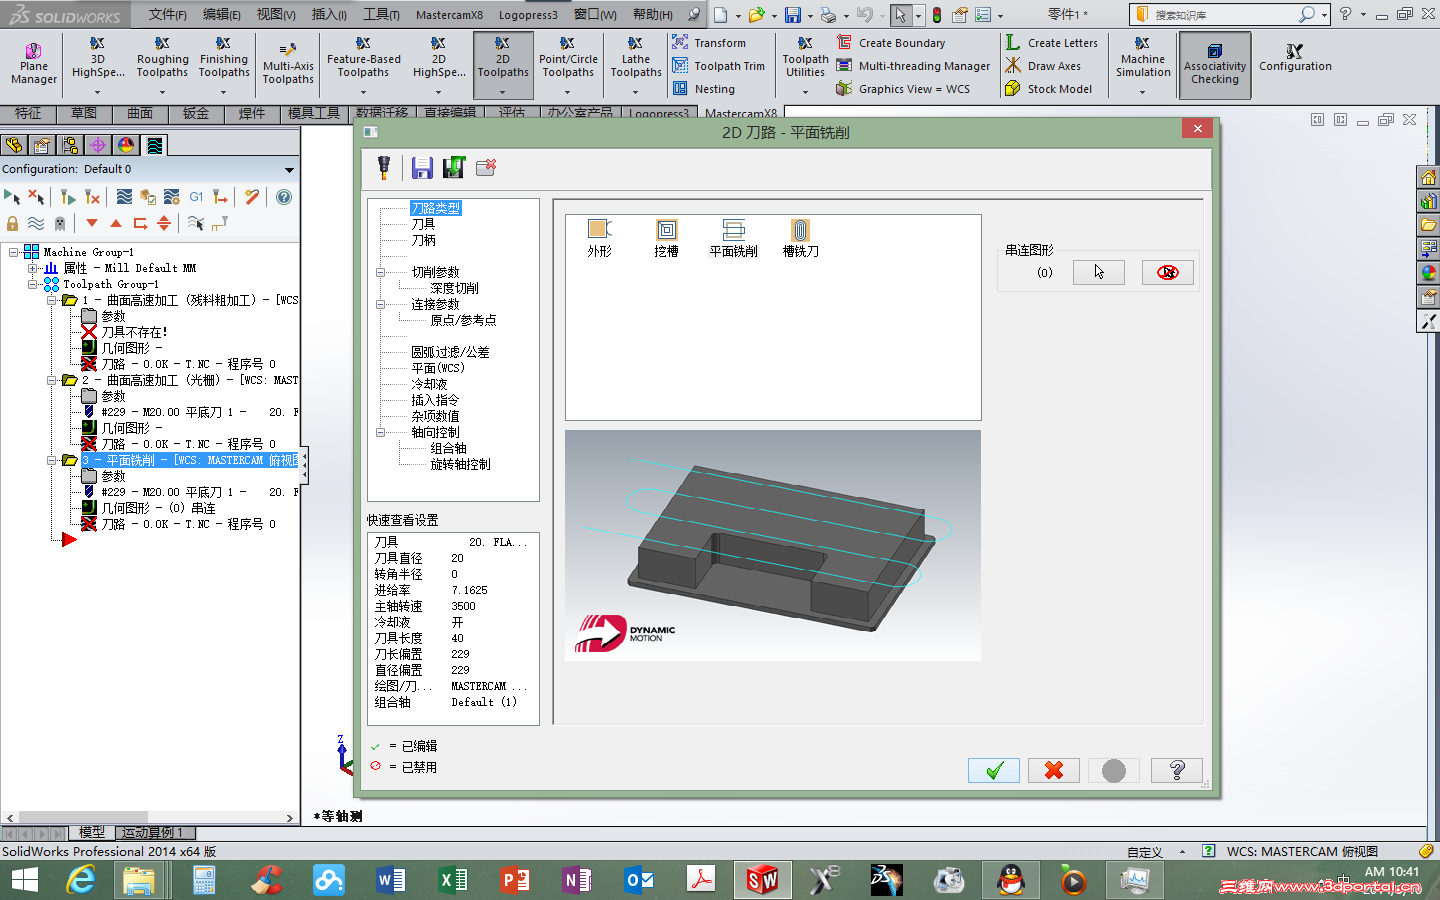Open the MastercamX8 menu
The width and height of the screenshot is (1440, 900).
pos(449,15)
